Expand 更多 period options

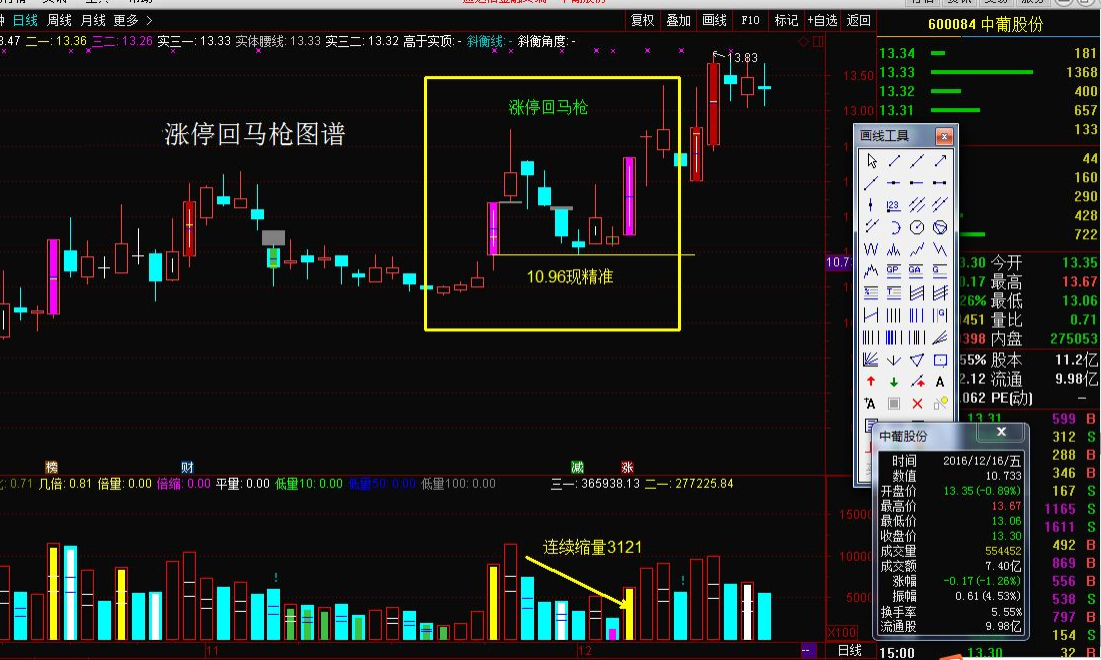133,21
